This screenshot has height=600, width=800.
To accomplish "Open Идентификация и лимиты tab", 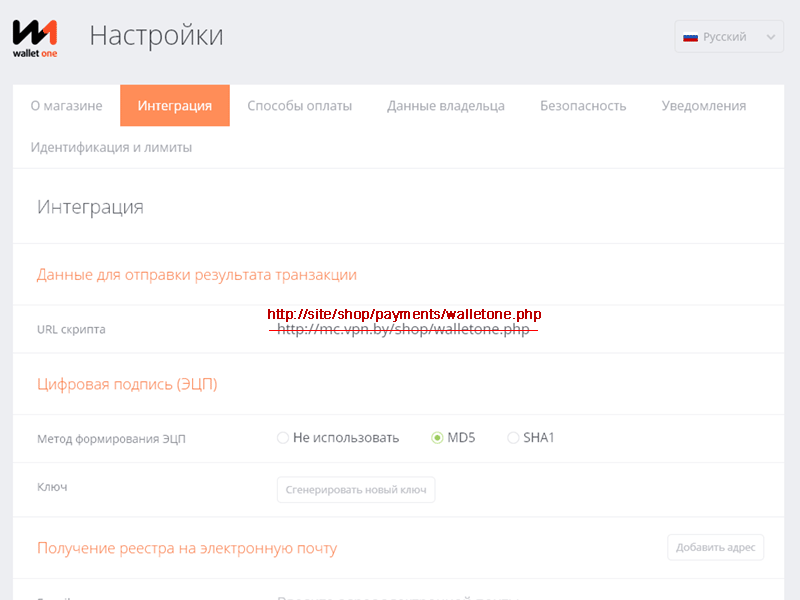I will pyautogui.click(x=111, y=147).
